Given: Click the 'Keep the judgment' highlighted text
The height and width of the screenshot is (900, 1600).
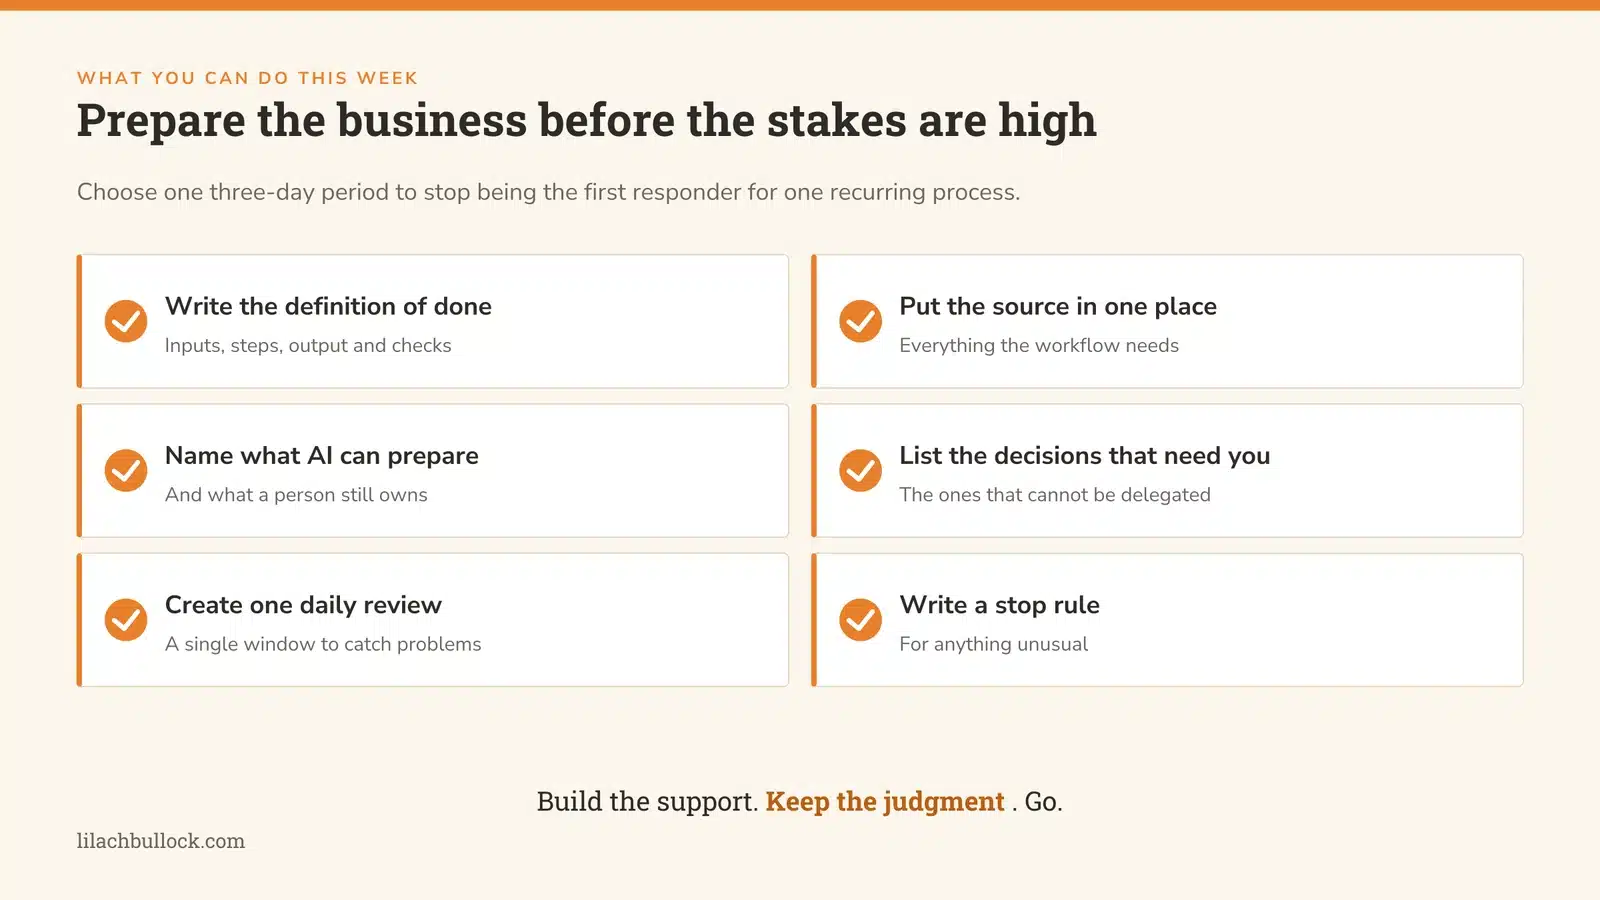Looking at the screenshot, I should tap(885, 802).
